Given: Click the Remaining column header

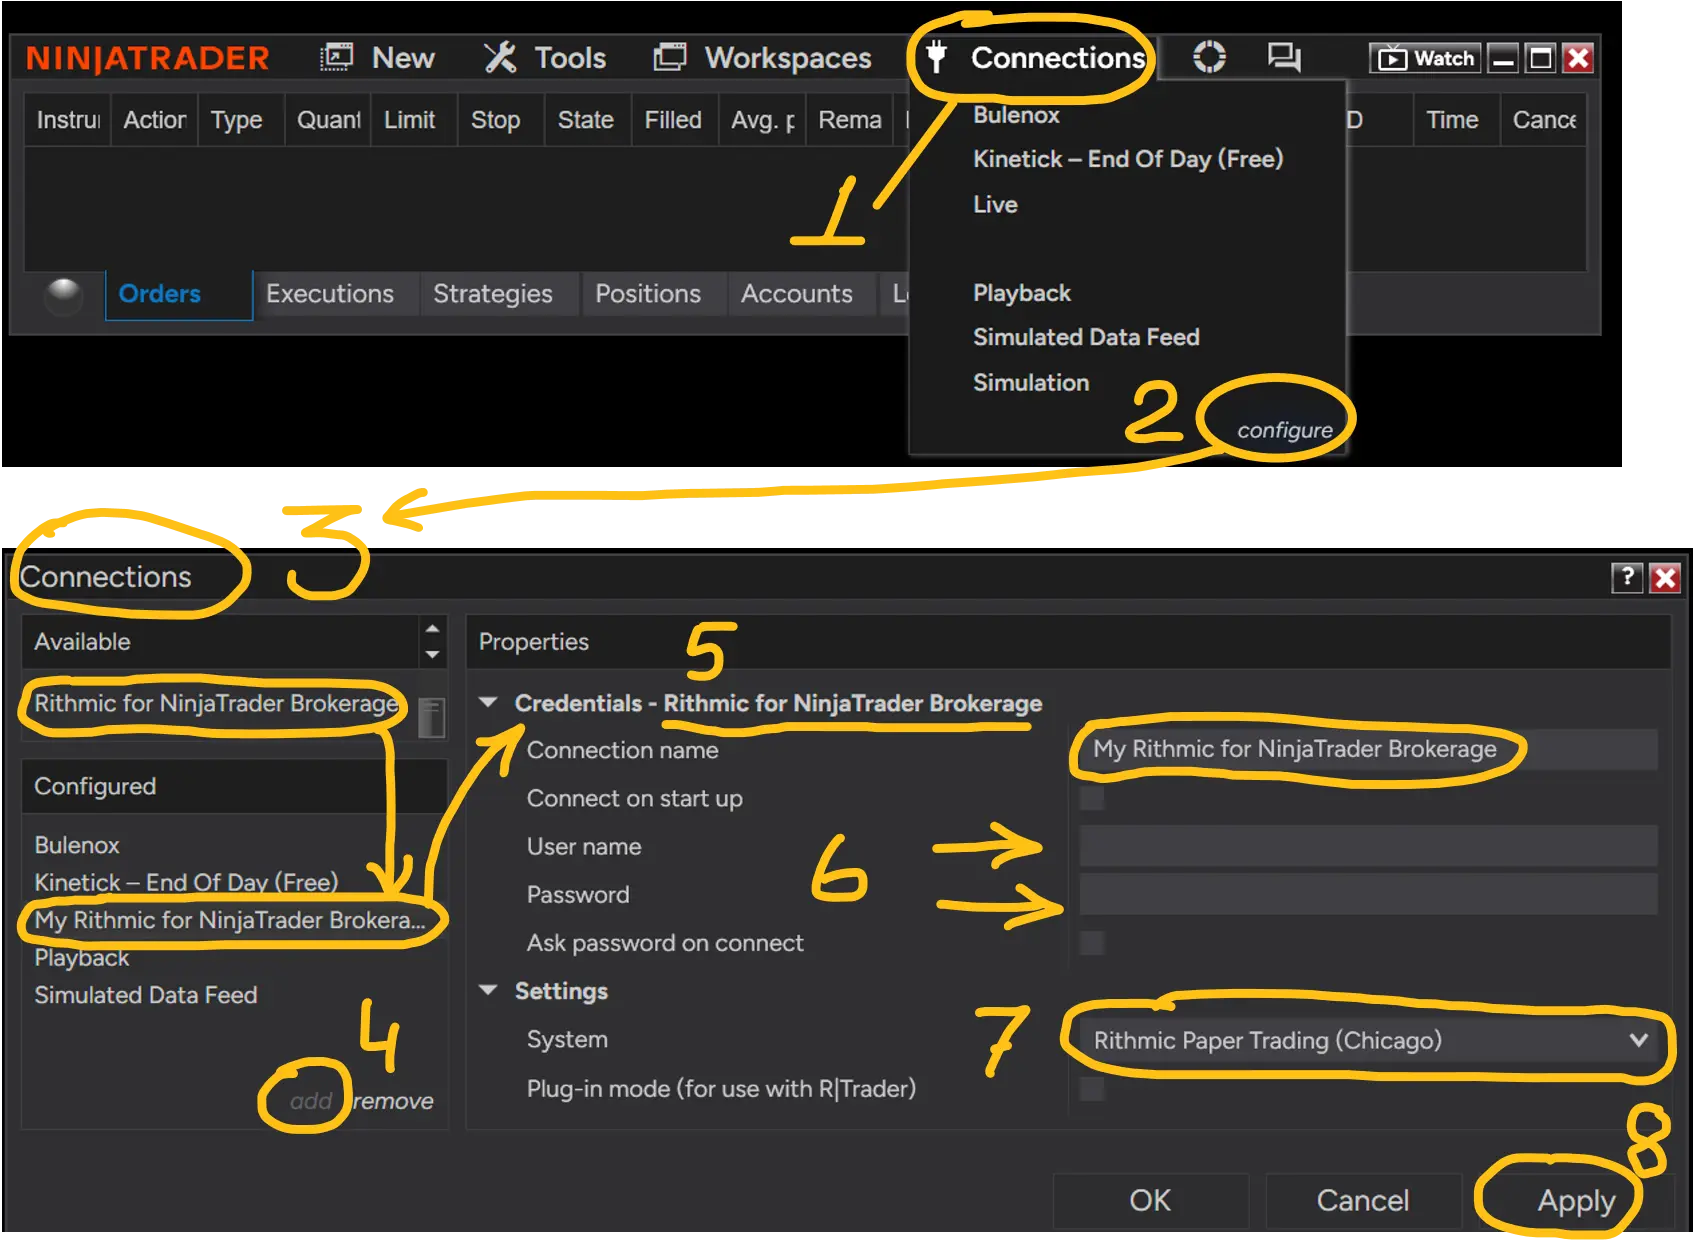Looking at the screenshot, I should click(848, 120).
